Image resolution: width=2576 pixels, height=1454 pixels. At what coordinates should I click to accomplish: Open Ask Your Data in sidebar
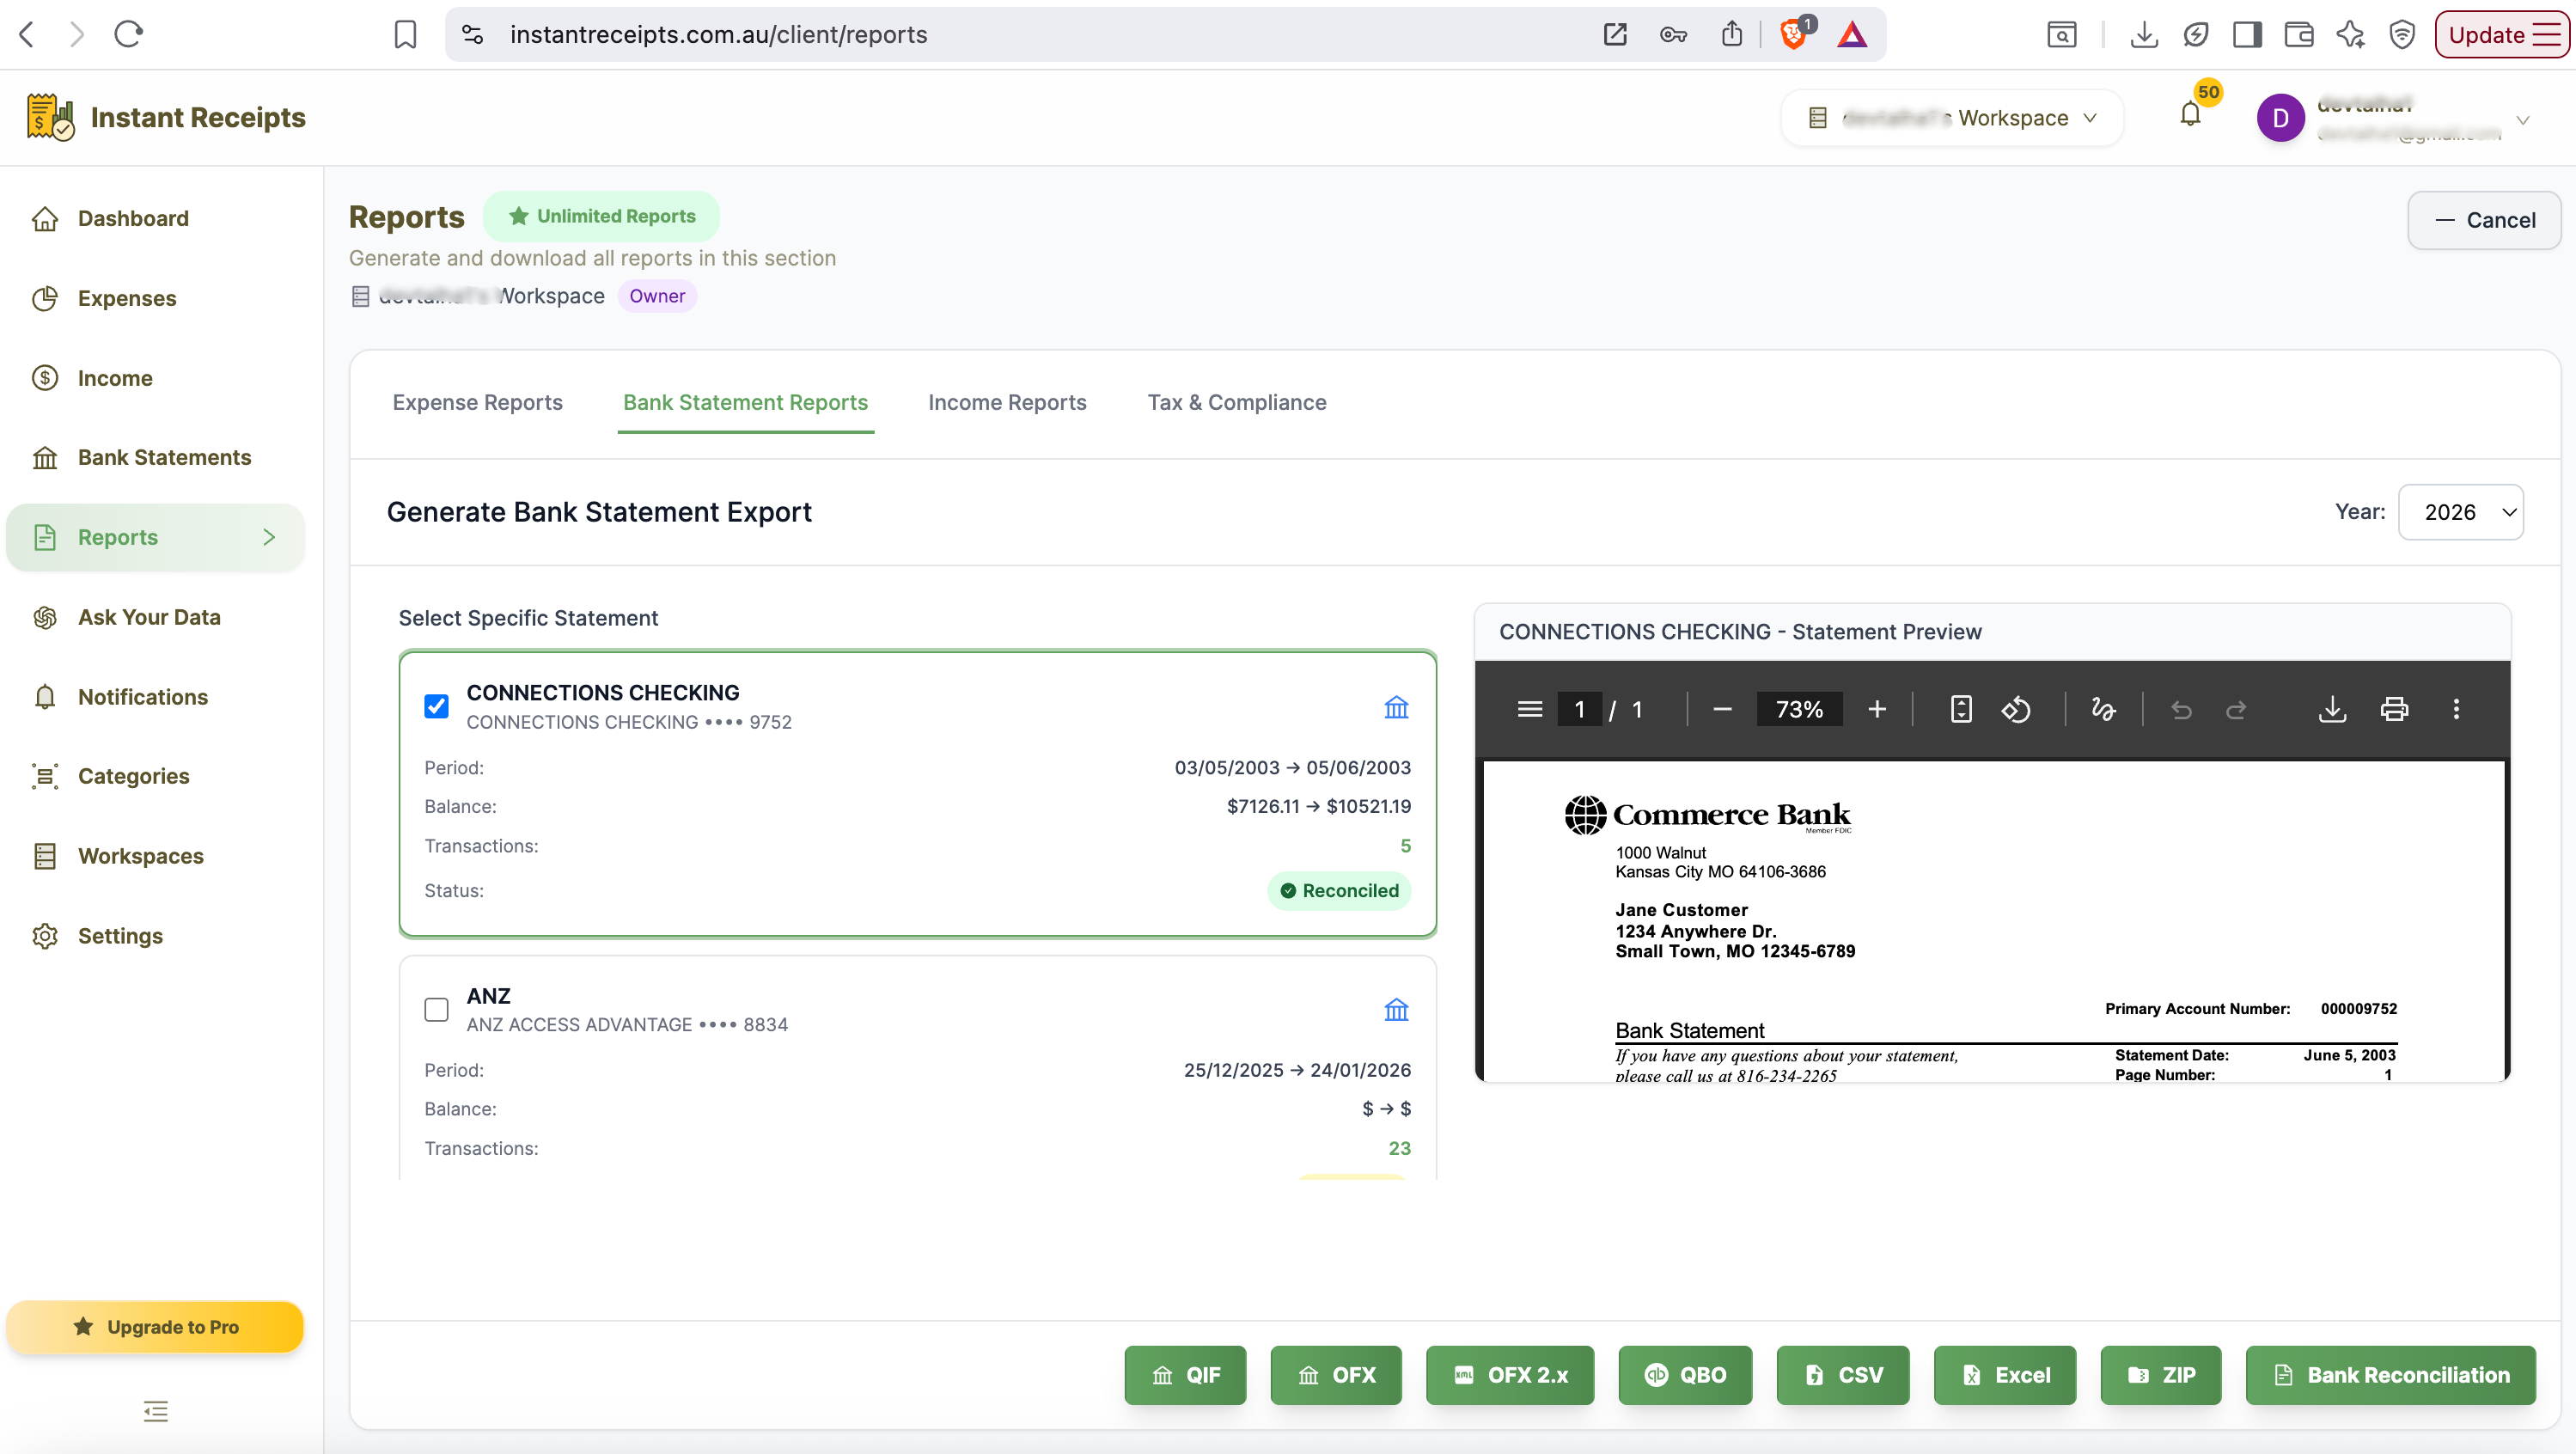(x=155, y=617)
